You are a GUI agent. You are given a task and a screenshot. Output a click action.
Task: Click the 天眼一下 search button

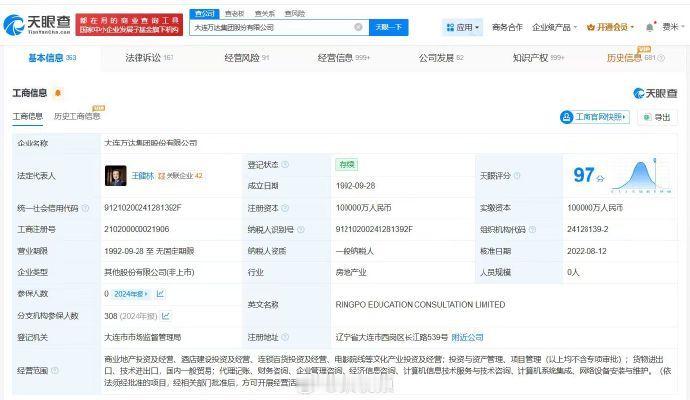389,27
